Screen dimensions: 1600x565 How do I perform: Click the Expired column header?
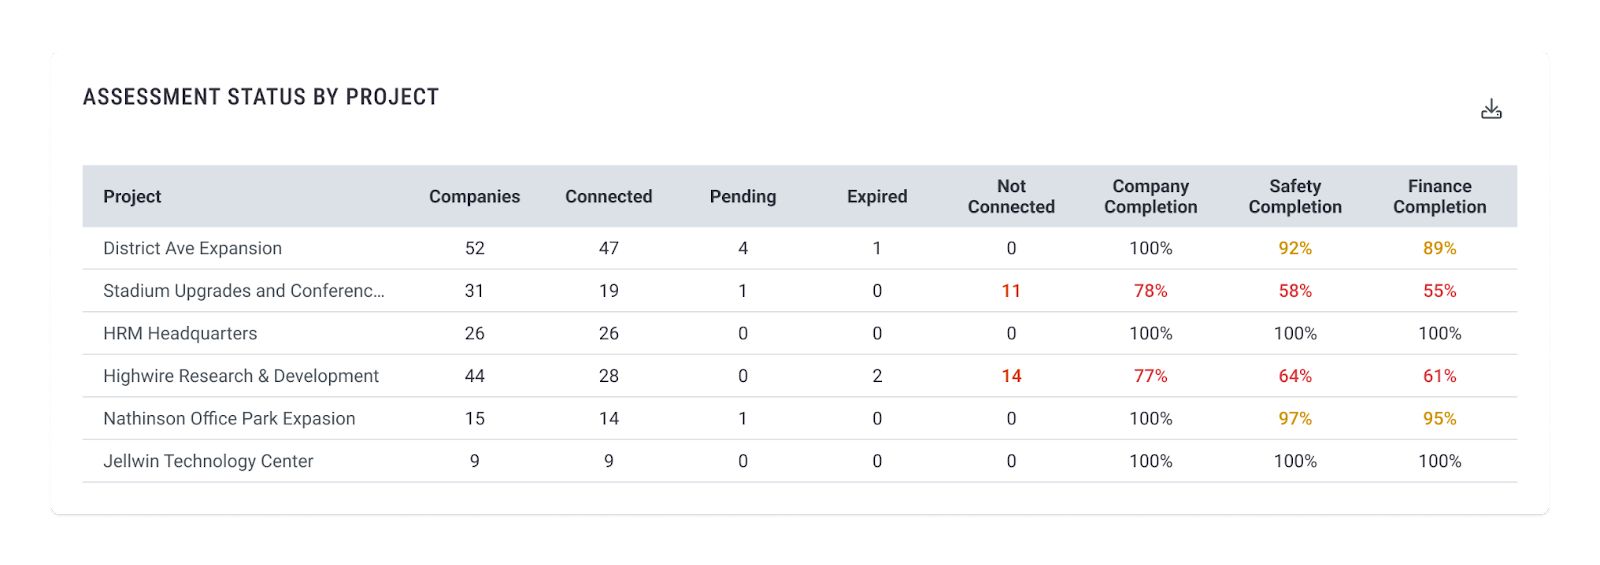point(877,197)
